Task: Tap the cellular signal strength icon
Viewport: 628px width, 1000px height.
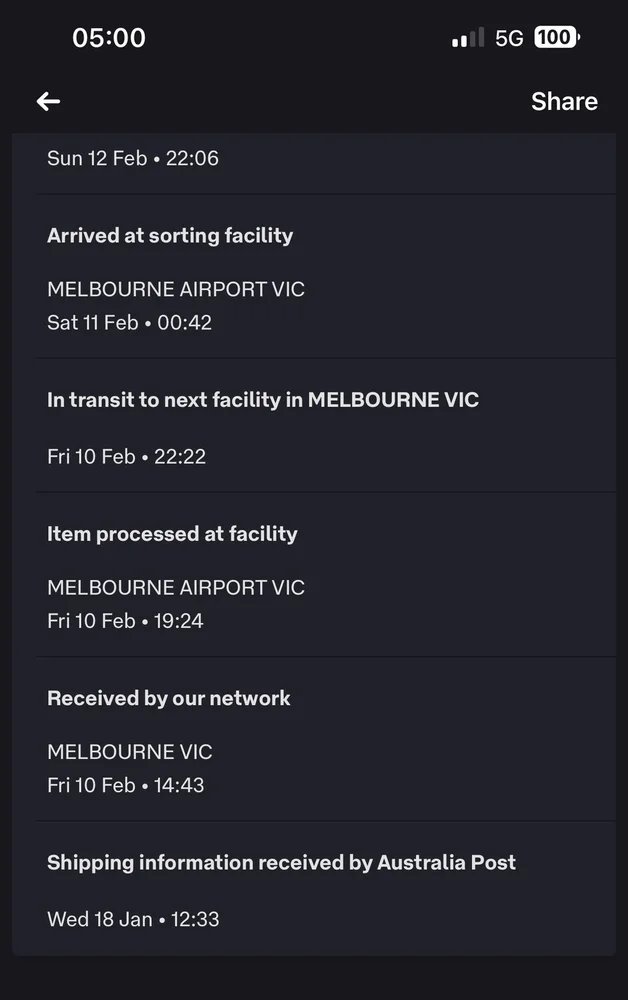Action: 468,39
